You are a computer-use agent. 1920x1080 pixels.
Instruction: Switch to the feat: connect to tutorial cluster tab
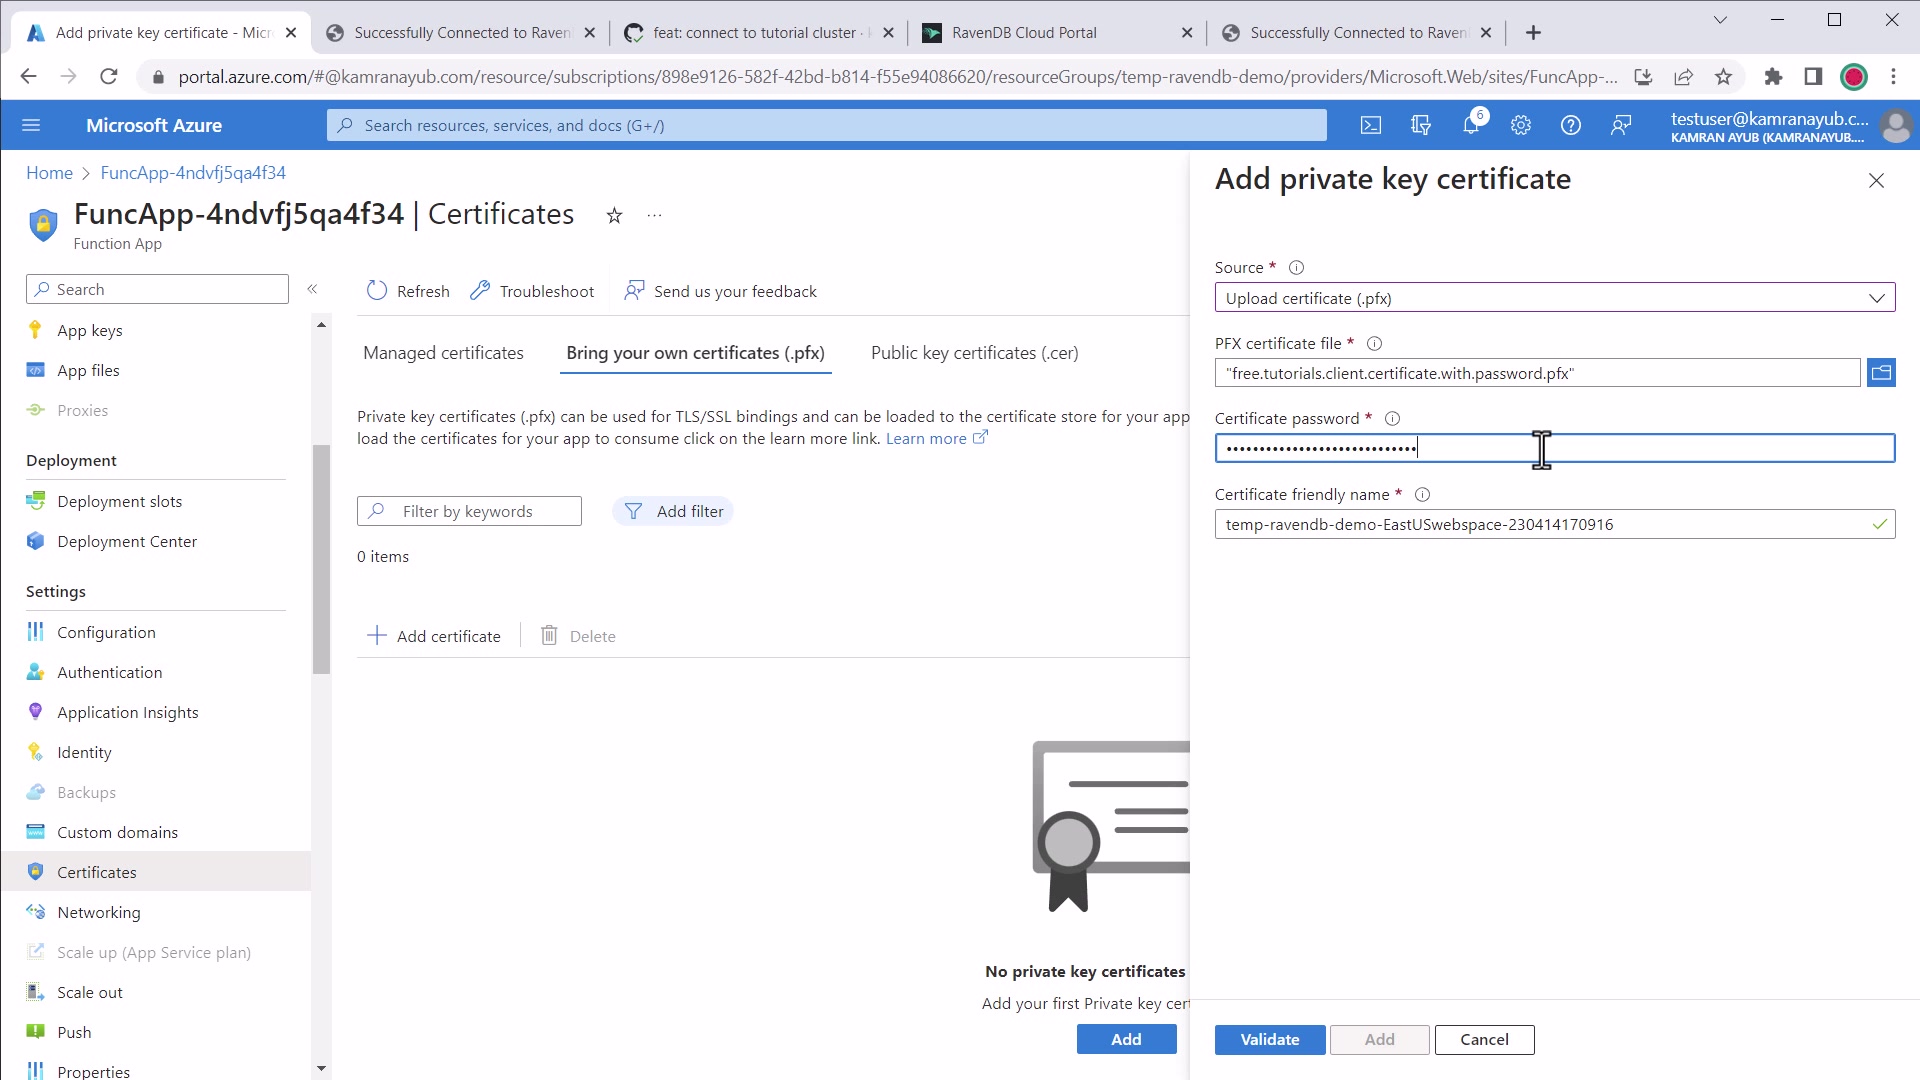point(758,33)
